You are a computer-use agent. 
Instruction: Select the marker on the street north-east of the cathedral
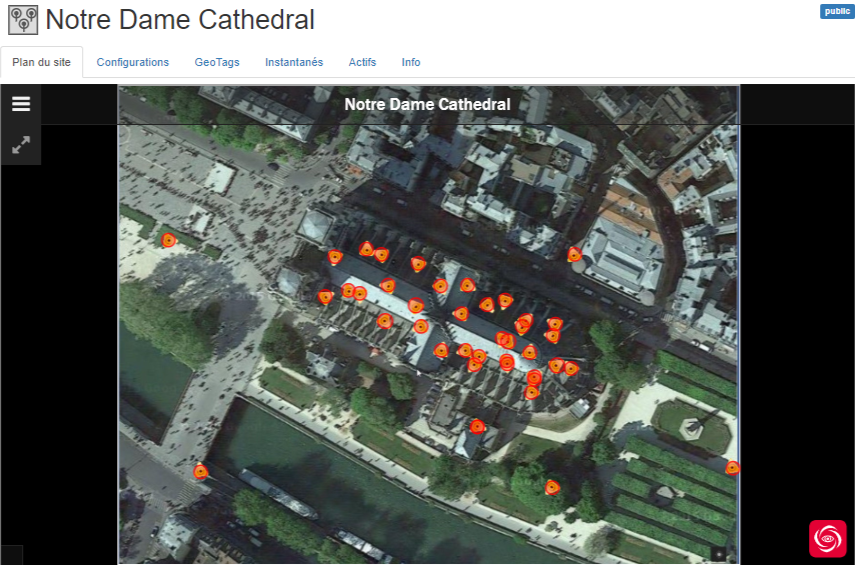574,254
